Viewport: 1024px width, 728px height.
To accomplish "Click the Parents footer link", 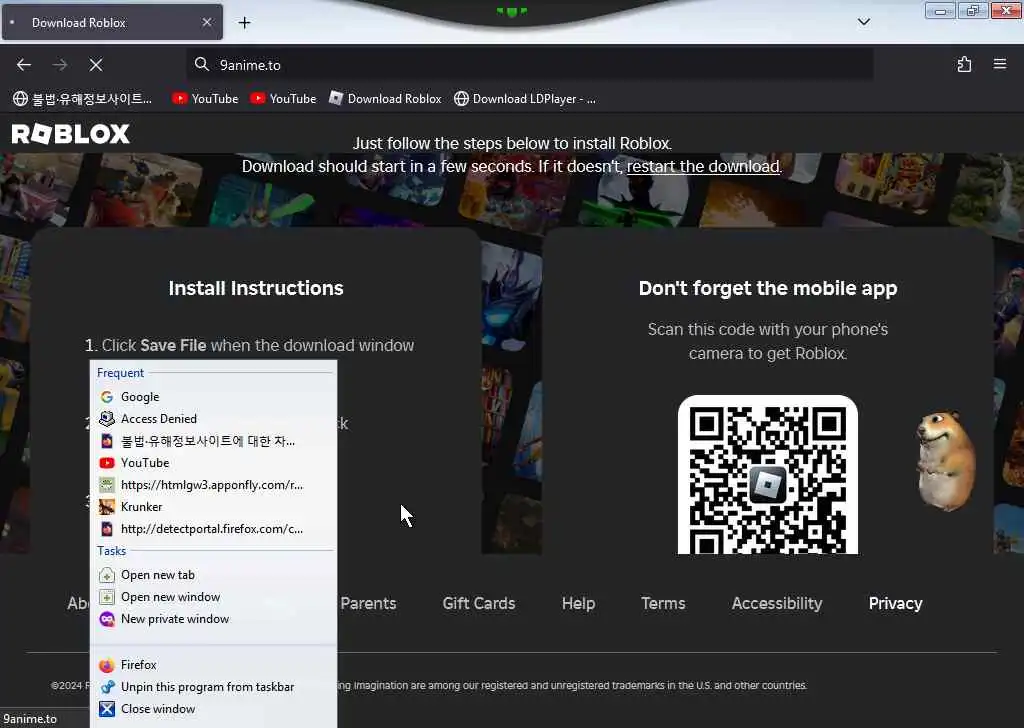I will coord(368,603).
